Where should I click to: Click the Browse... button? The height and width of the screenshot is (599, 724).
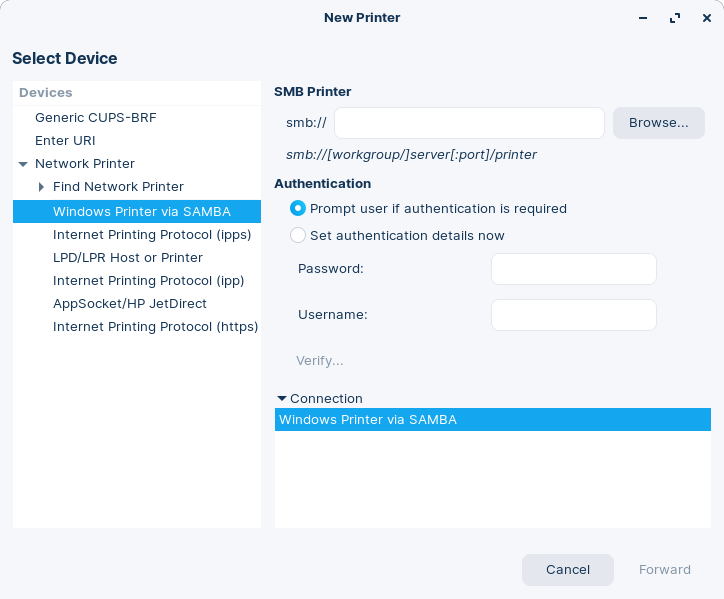point(658,123)
